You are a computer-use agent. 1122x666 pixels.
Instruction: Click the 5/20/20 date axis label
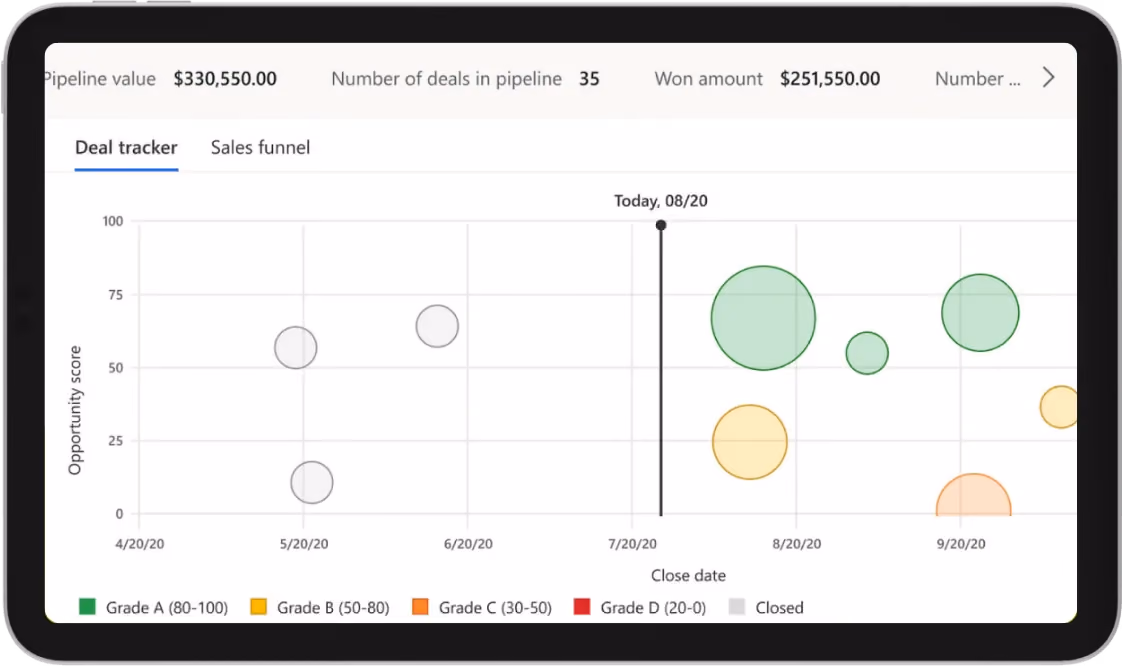[x=304, y=544]
